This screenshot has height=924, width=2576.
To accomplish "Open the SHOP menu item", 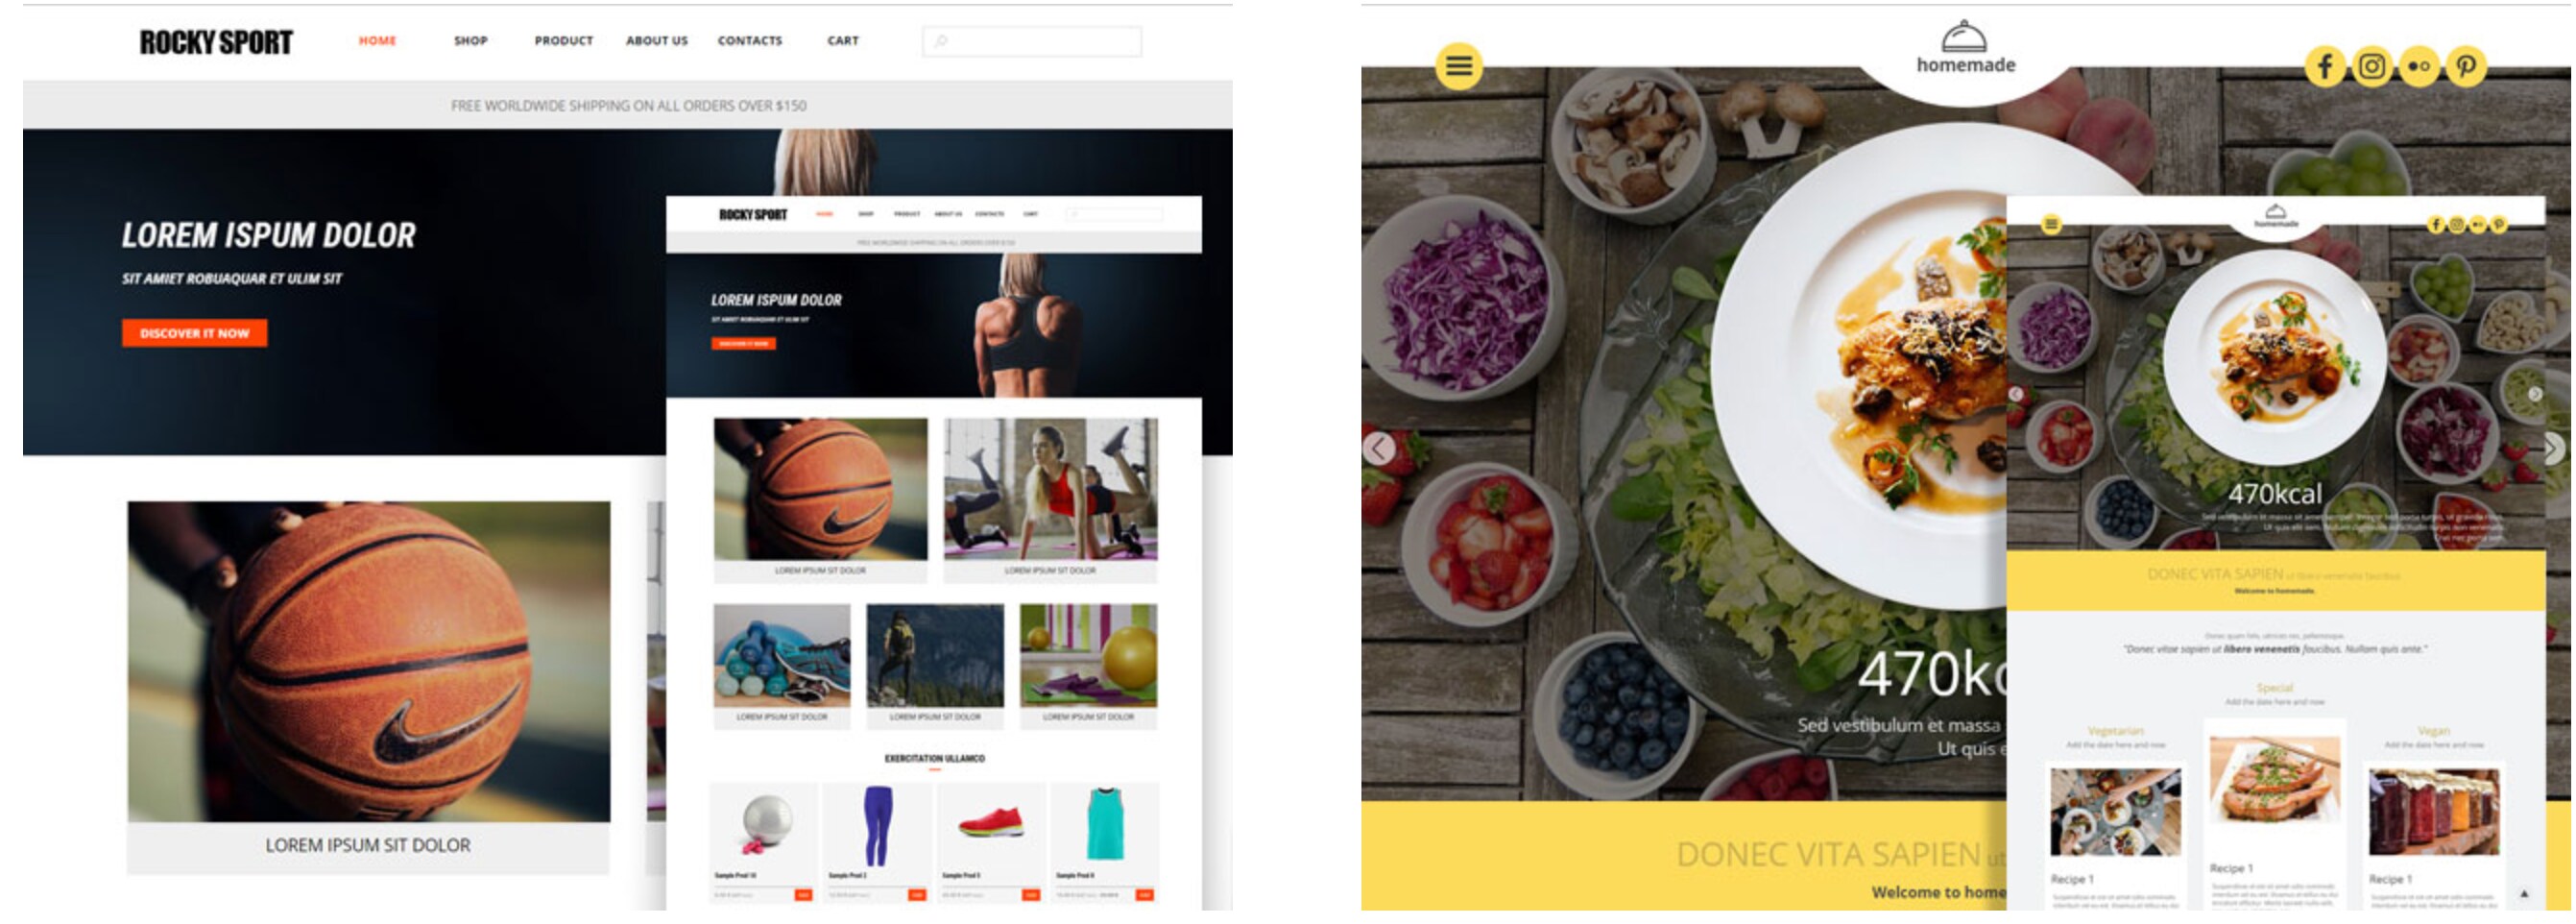I will point(471,41).
